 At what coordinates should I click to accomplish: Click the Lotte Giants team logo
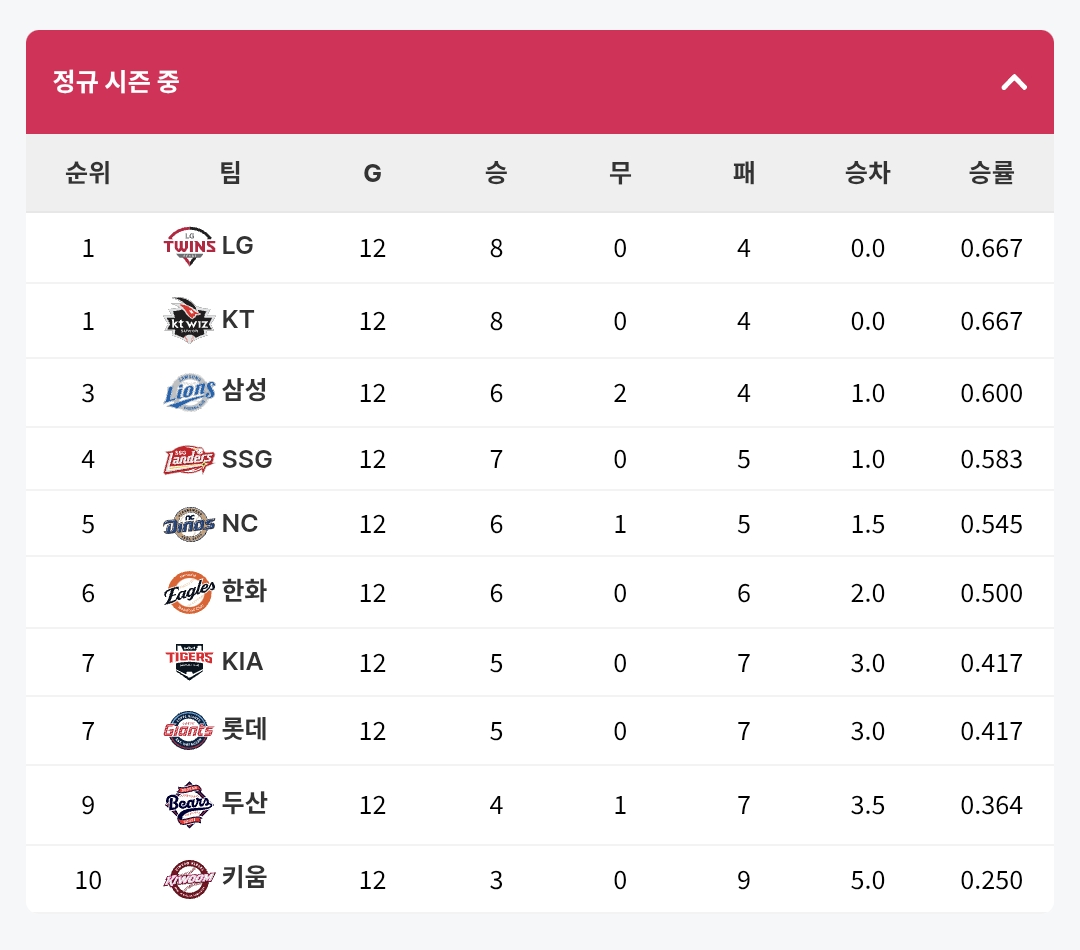pyautogui.click(x=189, y=730)
